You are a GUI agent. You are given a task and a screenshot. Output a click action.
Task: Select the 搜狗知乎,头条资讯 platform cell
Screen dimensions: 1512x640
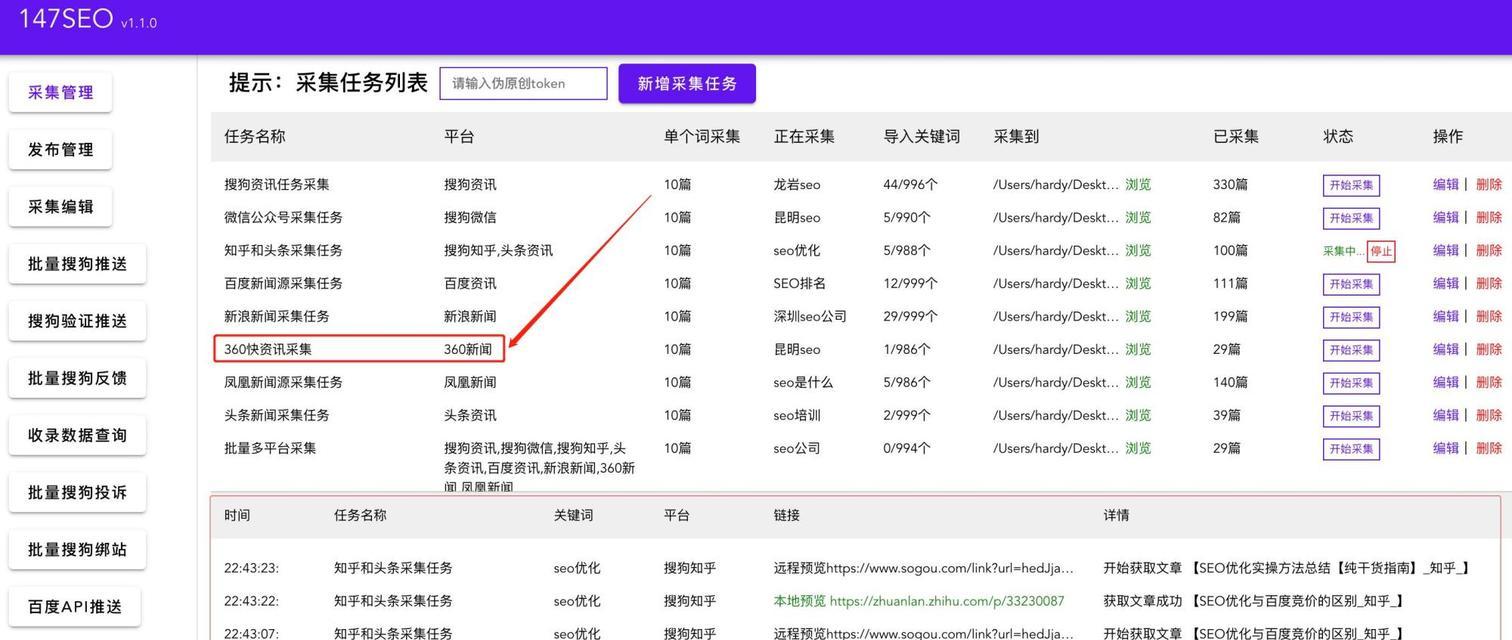[x=498, y=250]
